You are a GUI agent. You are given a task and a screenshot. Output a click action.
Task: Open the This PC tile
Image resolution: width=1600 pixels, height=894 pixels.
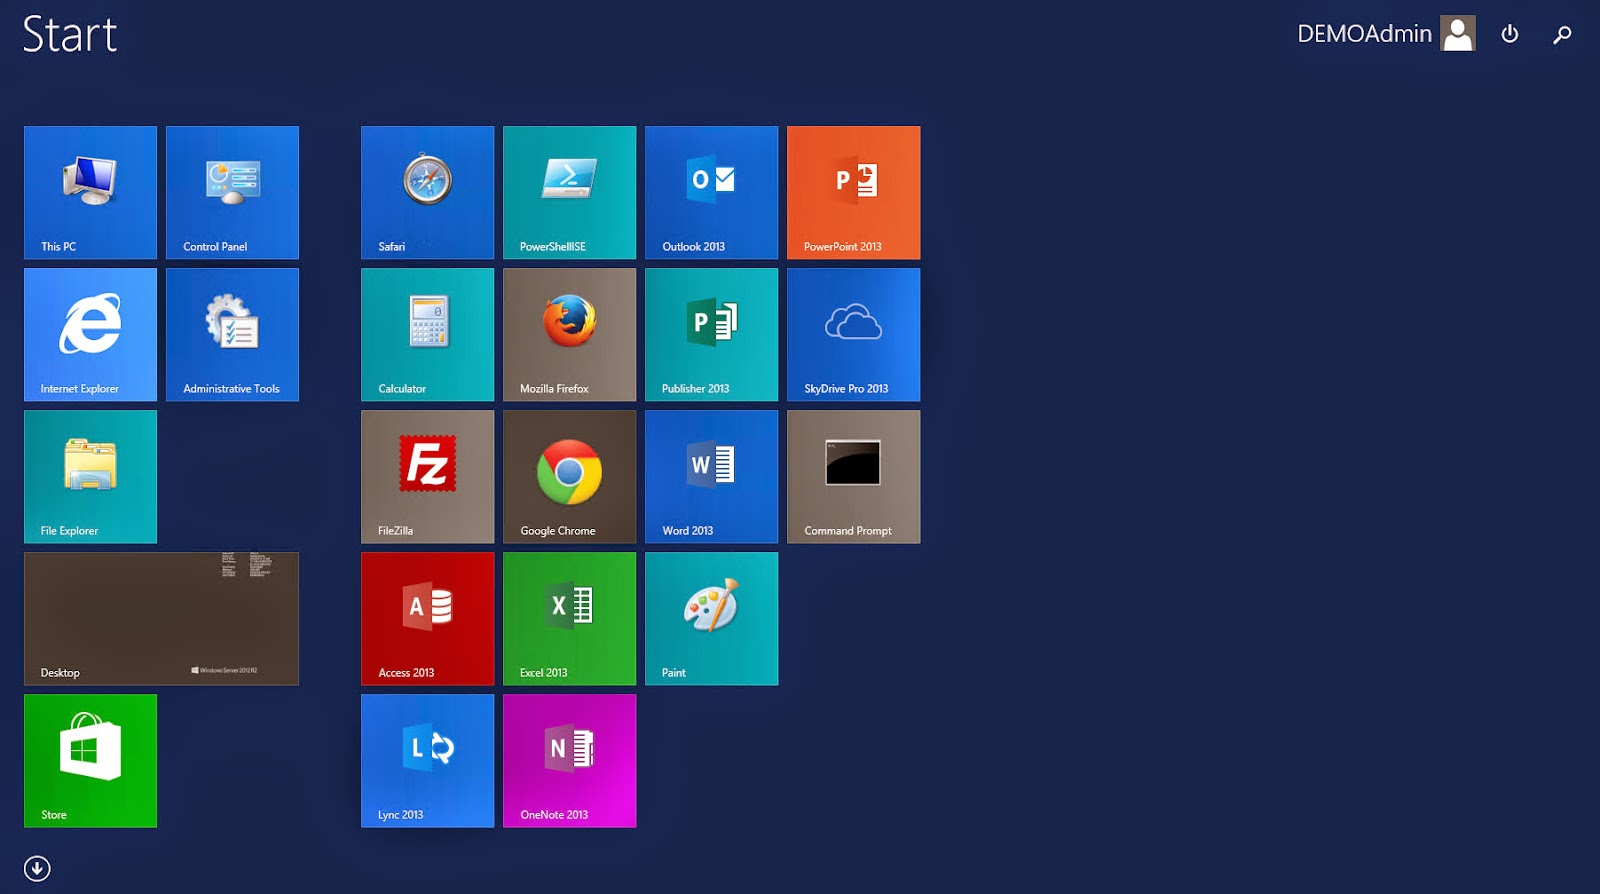click(x=90, y=192)
